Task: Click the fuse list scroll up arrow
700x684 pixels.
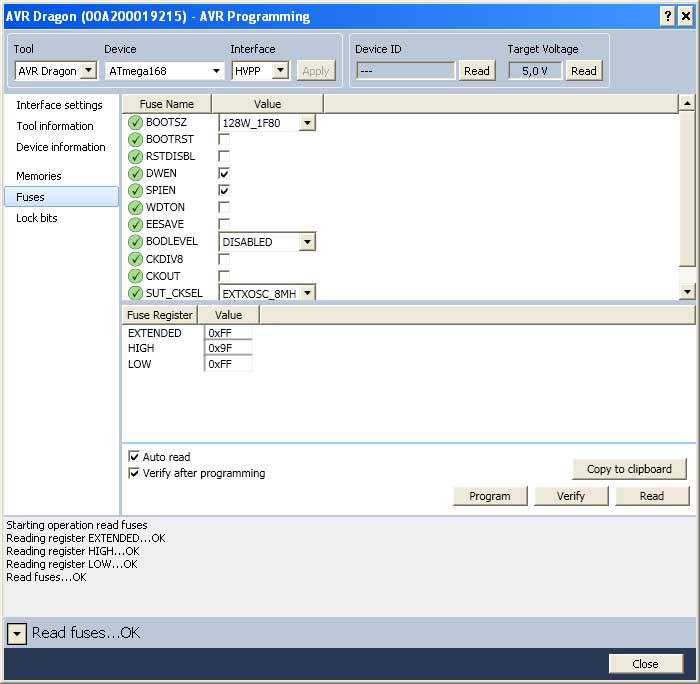Action: [687, 103]
